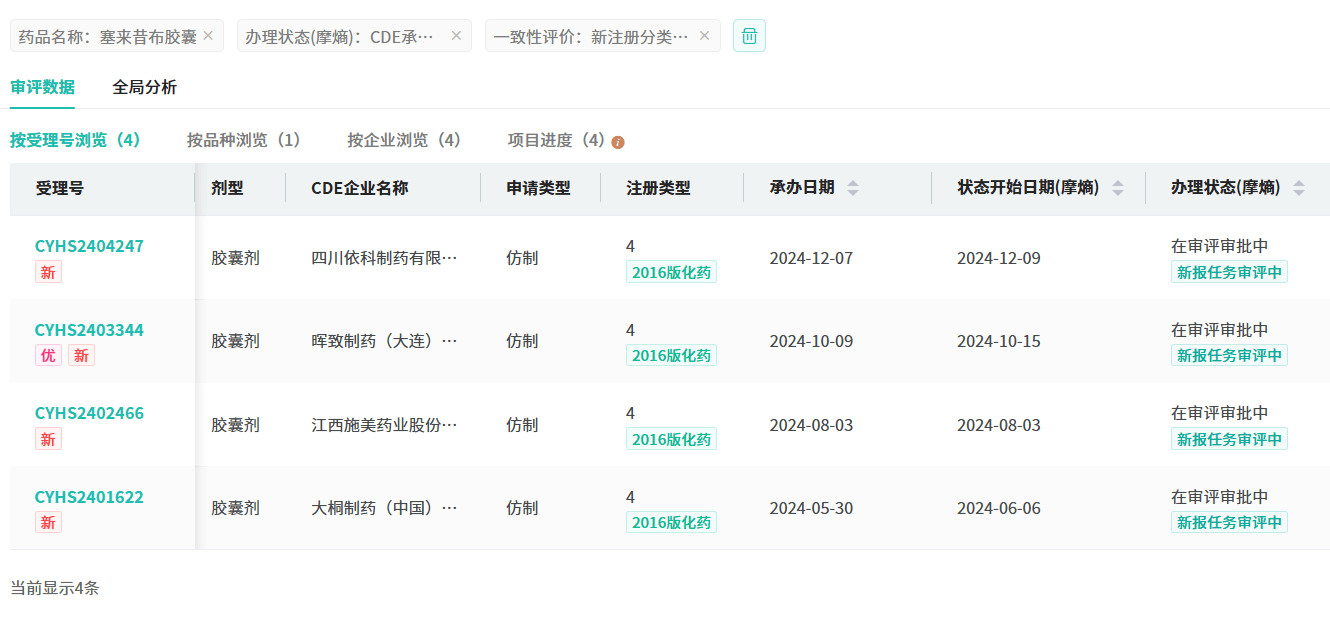Switch to the 审评数据 tab
Image resolution: width=1330 pixels, height=620 pixels.
(42, 87)
